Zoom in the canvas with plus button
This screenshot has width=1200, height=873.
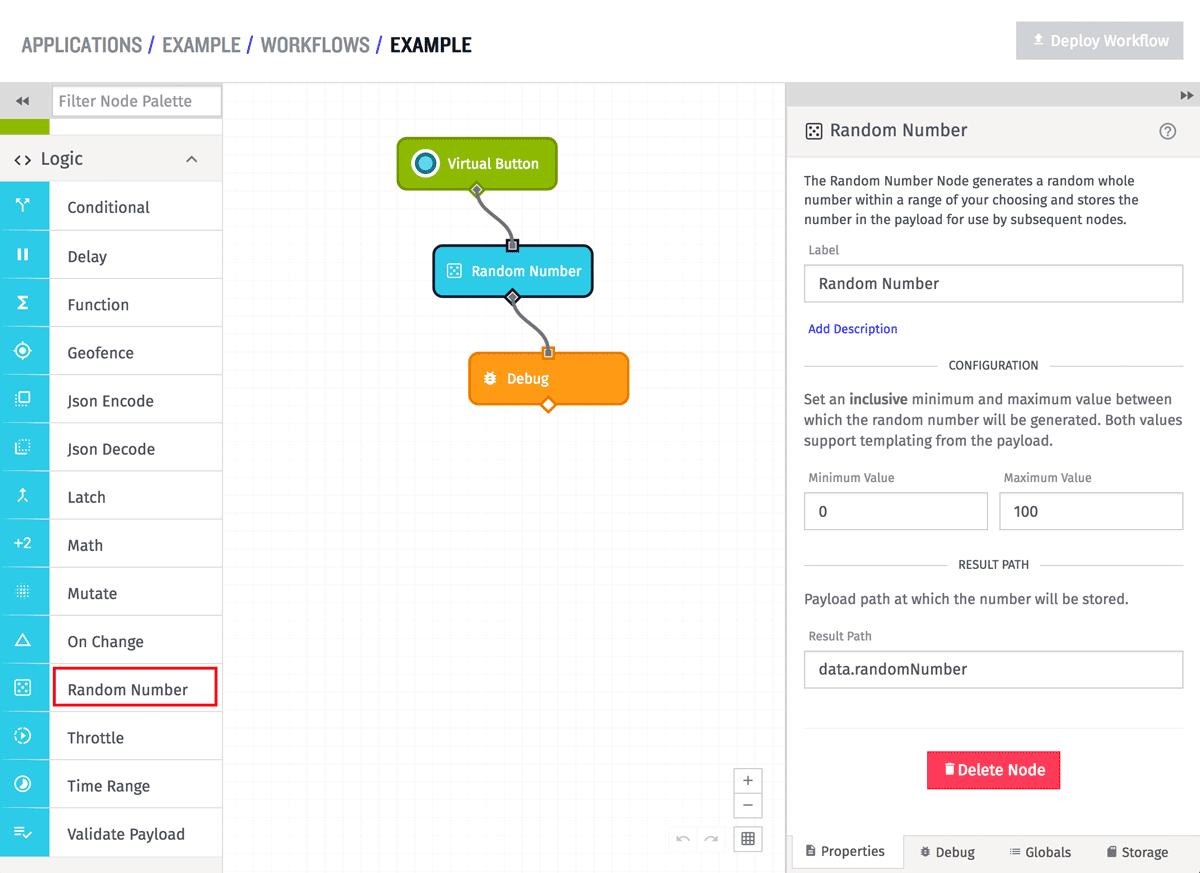[x=748, y=781]
